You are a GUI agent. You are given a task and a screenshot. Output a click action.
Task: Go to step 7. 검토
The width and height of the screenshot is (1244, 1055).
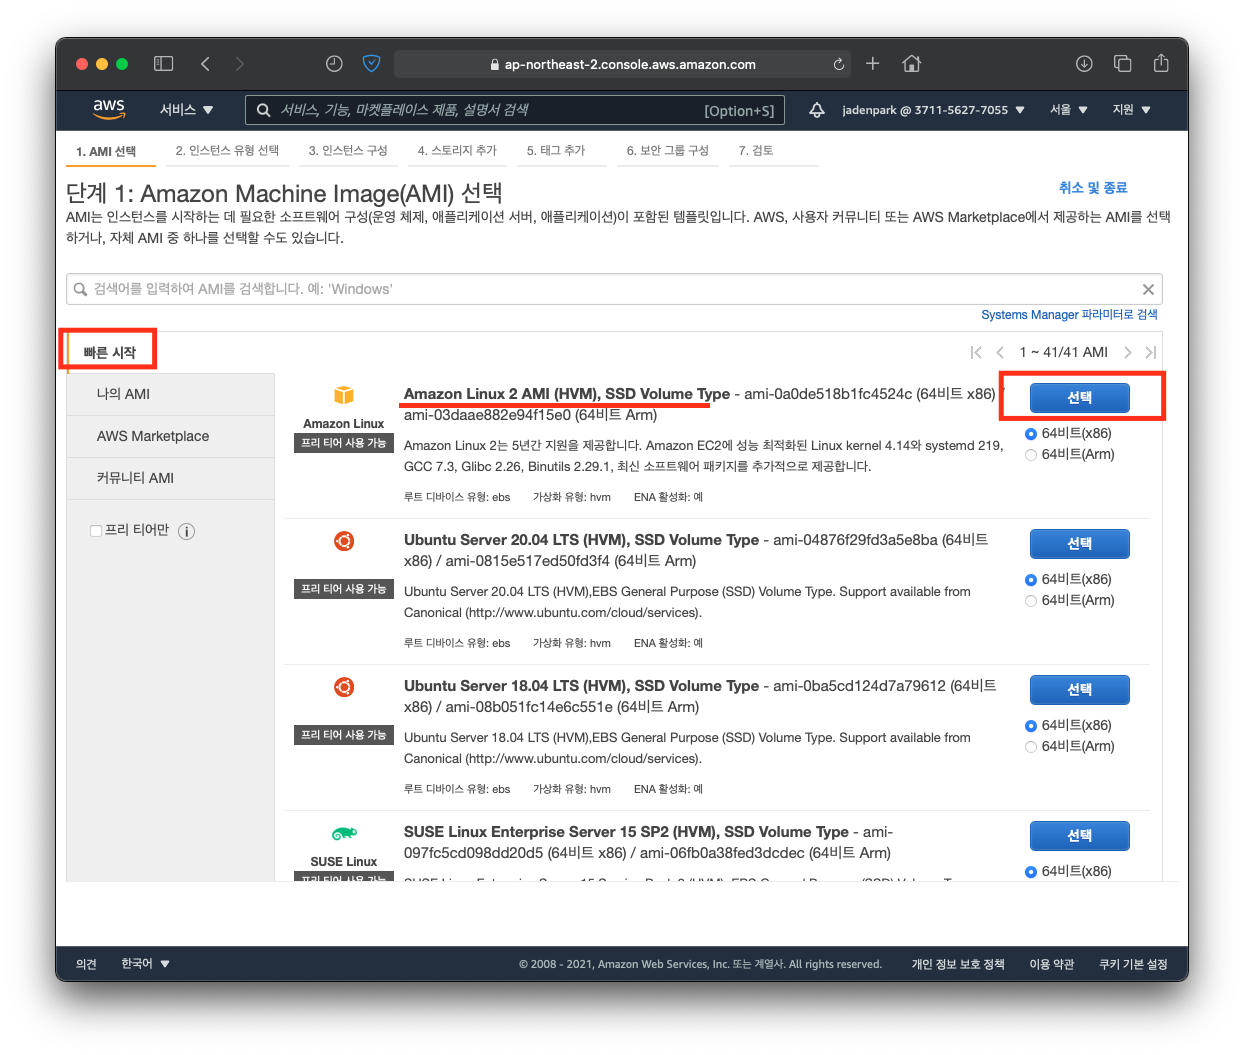point(756,151)
